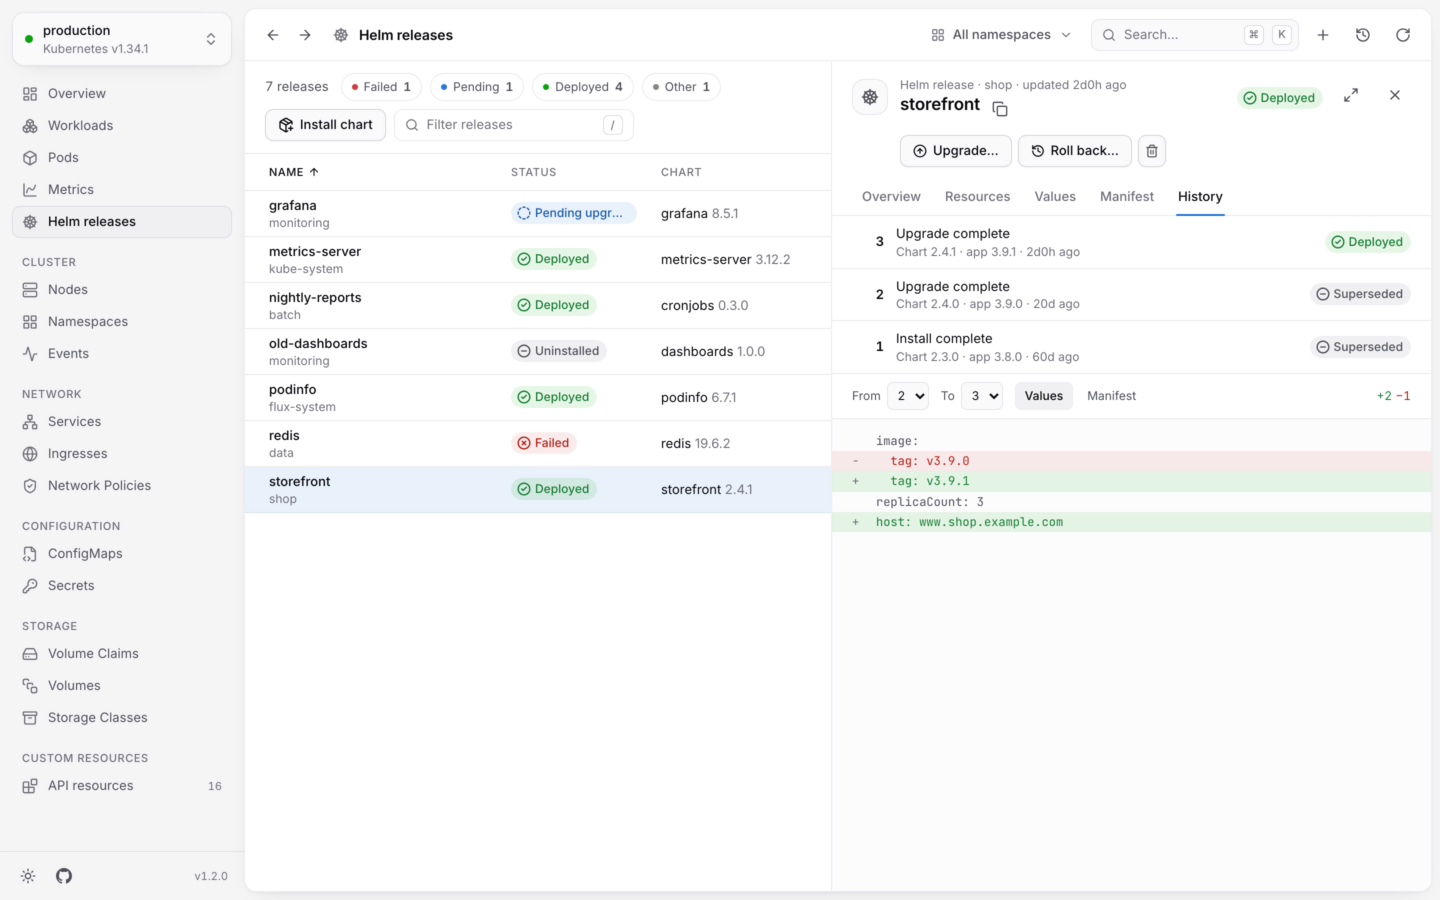Viewport: 1440px width, 900px height.
Task: Select the redis release row
Action: [538, 444]
